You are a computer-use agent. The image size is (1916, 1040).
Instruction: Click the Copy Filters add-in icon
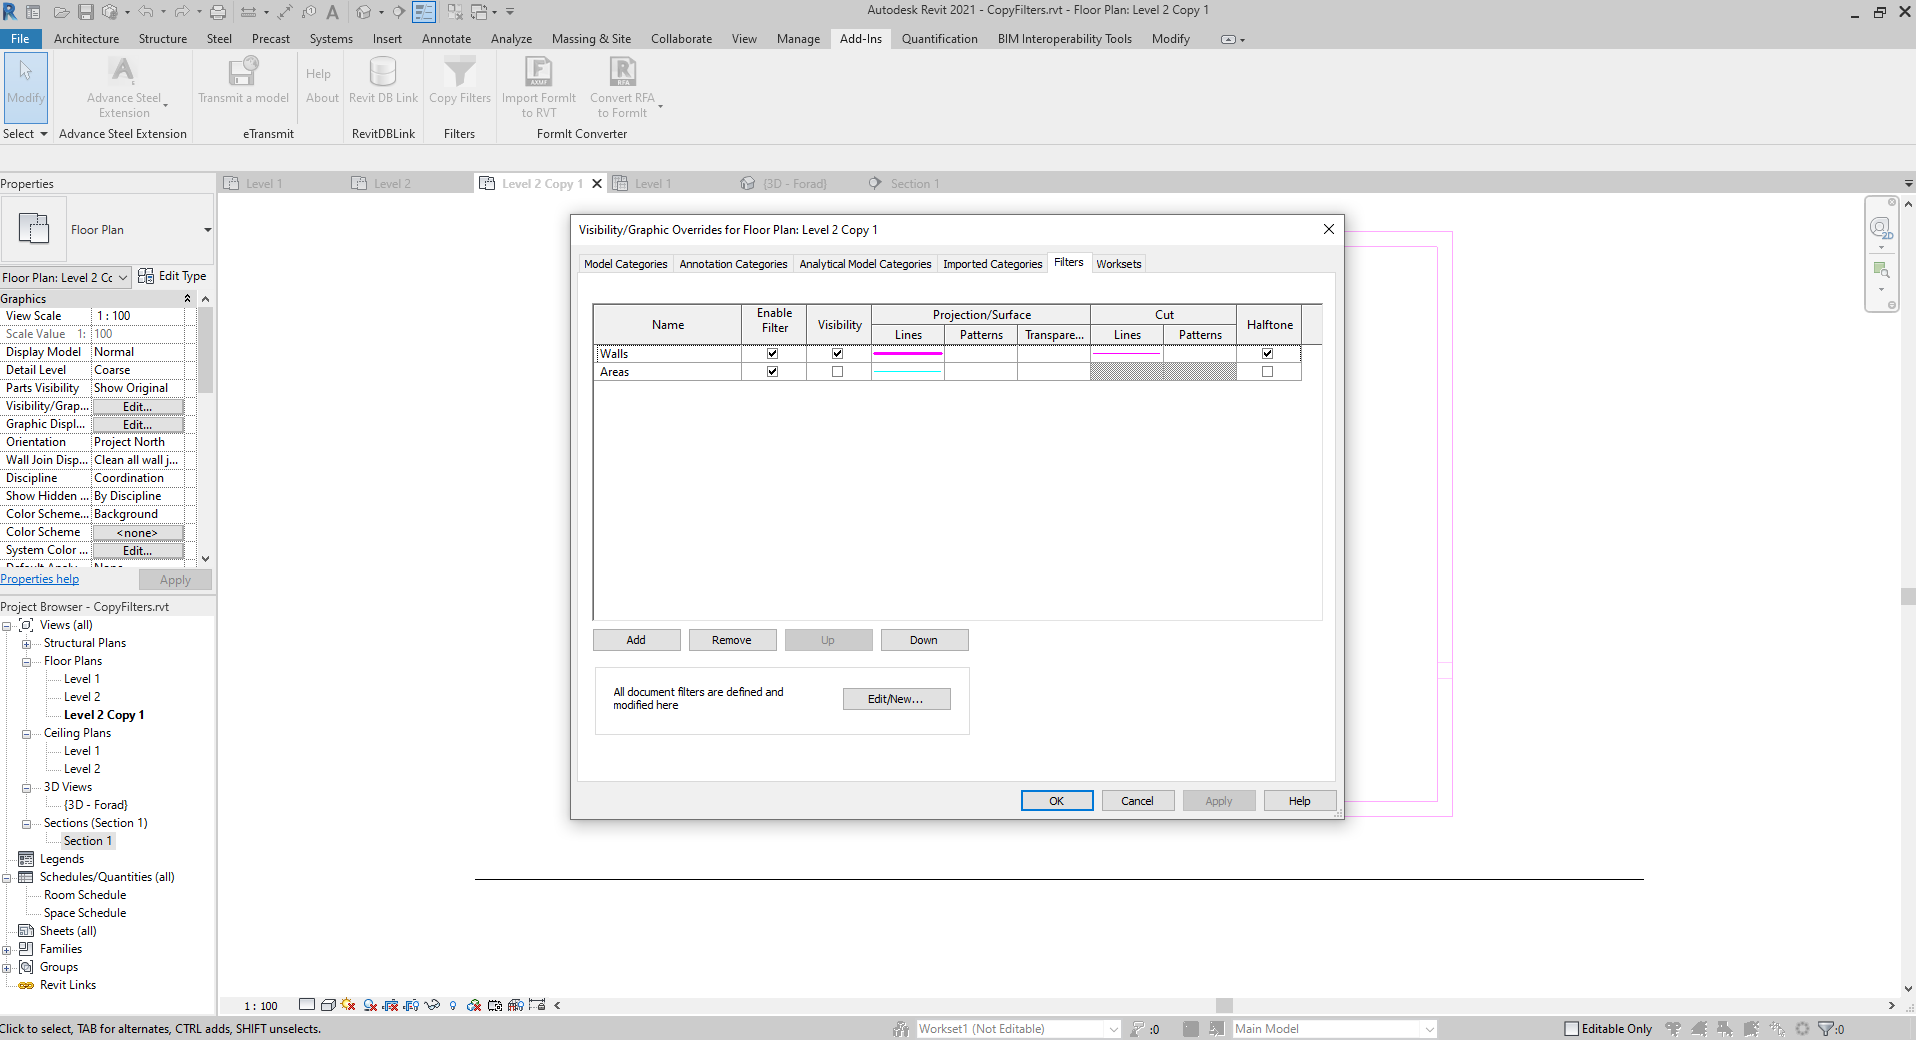[x=460, y=72]
